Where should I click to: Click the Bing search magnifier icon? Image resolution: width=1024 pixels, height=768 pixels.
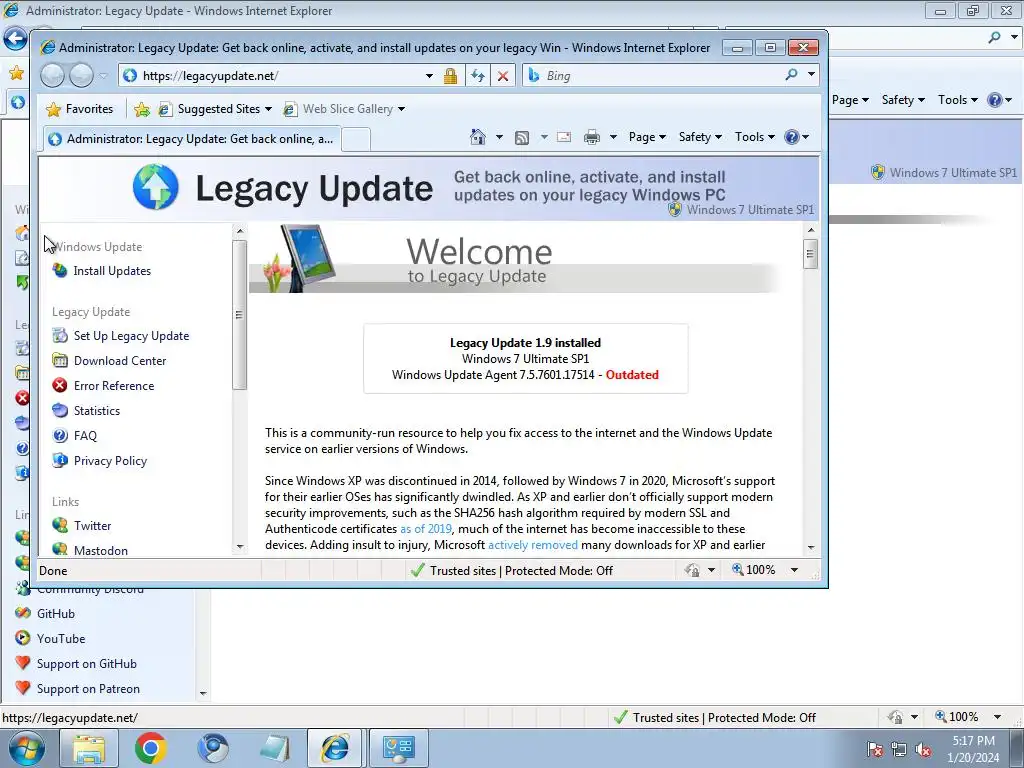click(x=792, y=75)
